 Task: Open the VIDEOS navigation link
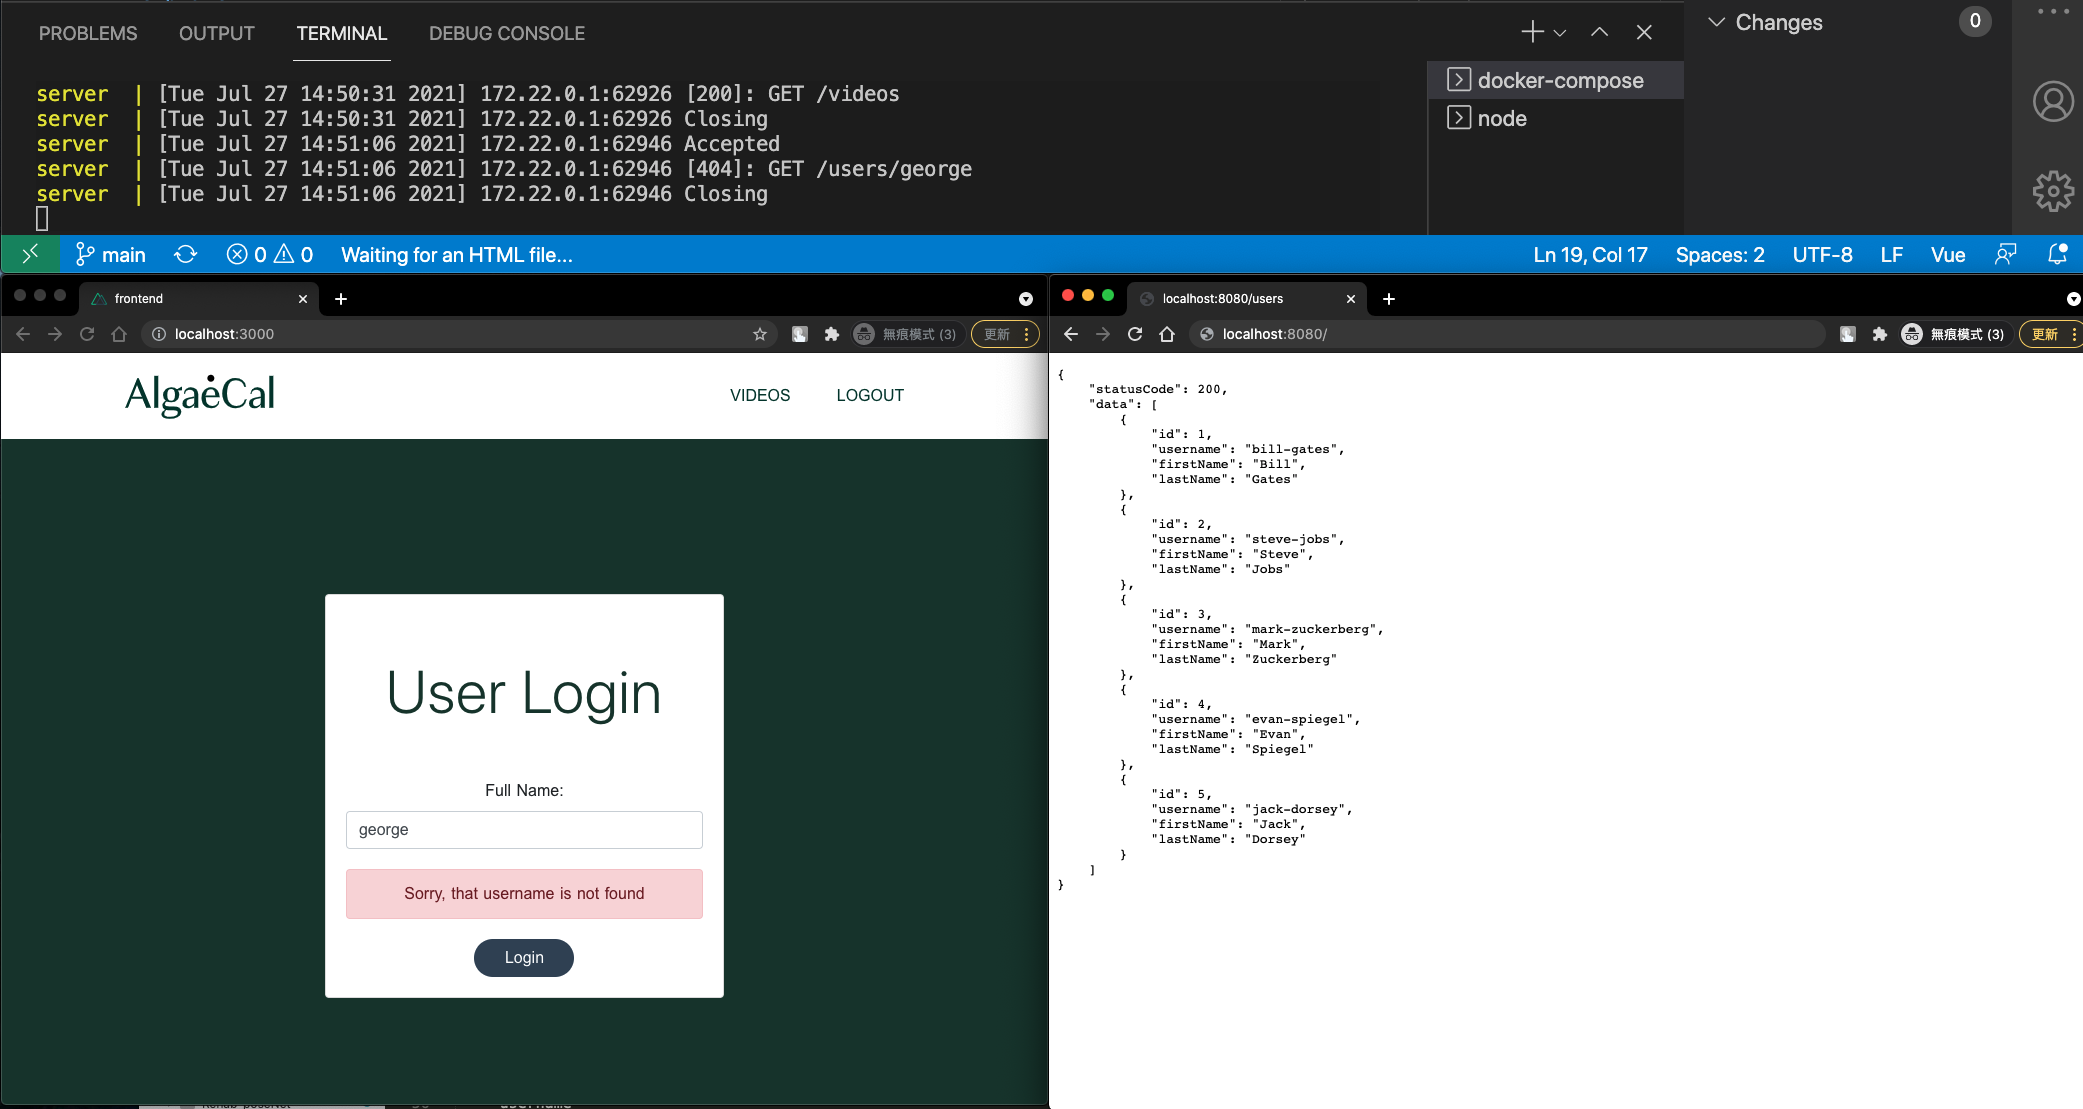760,395
